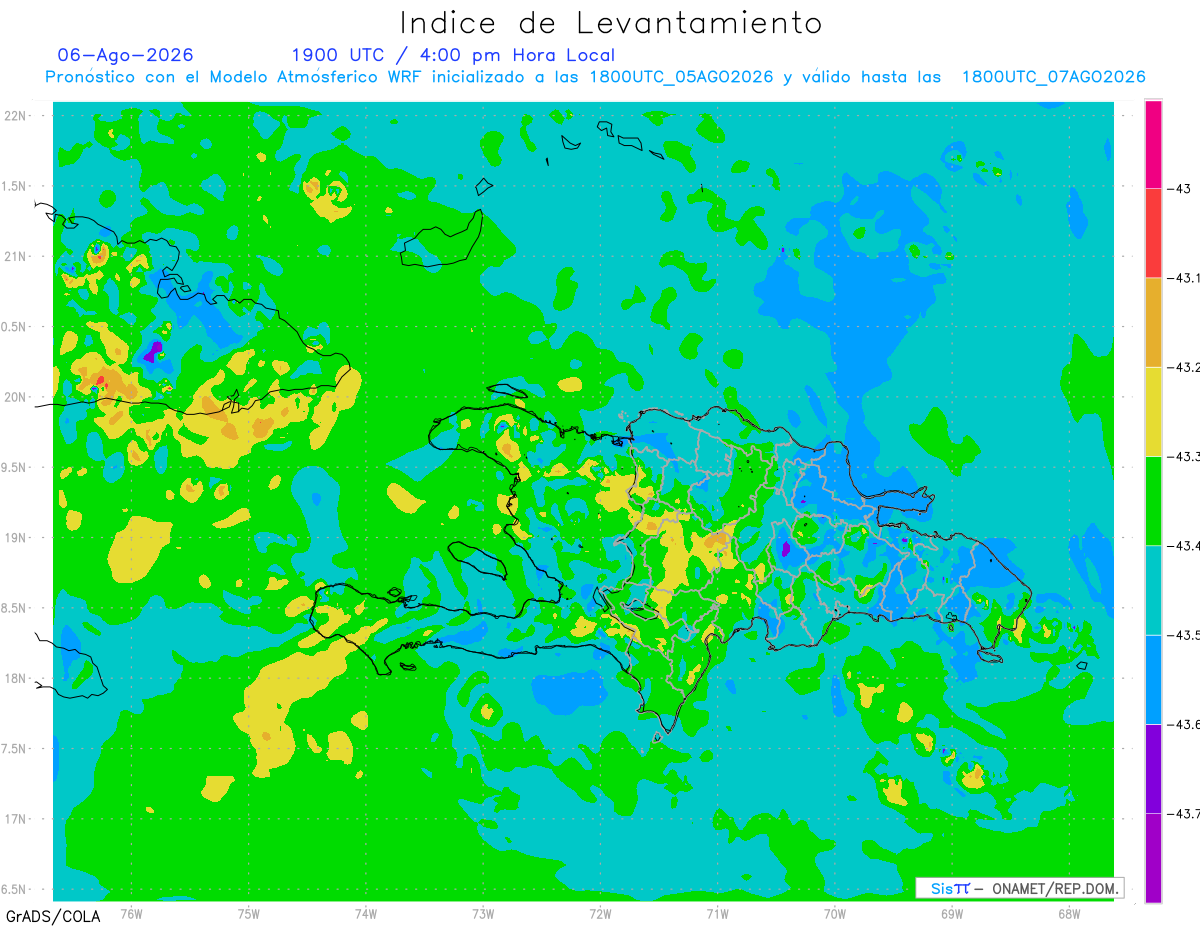
Task: Select the magenta swatch on the color bar
Action: [1153, 144]
